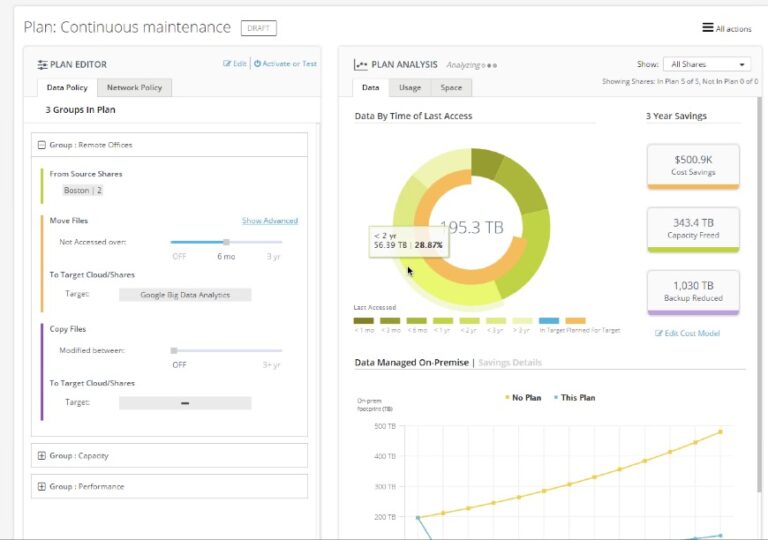Select the Google Big Data Analytics target
Screen dimensions: 768x540
point(185,295)
